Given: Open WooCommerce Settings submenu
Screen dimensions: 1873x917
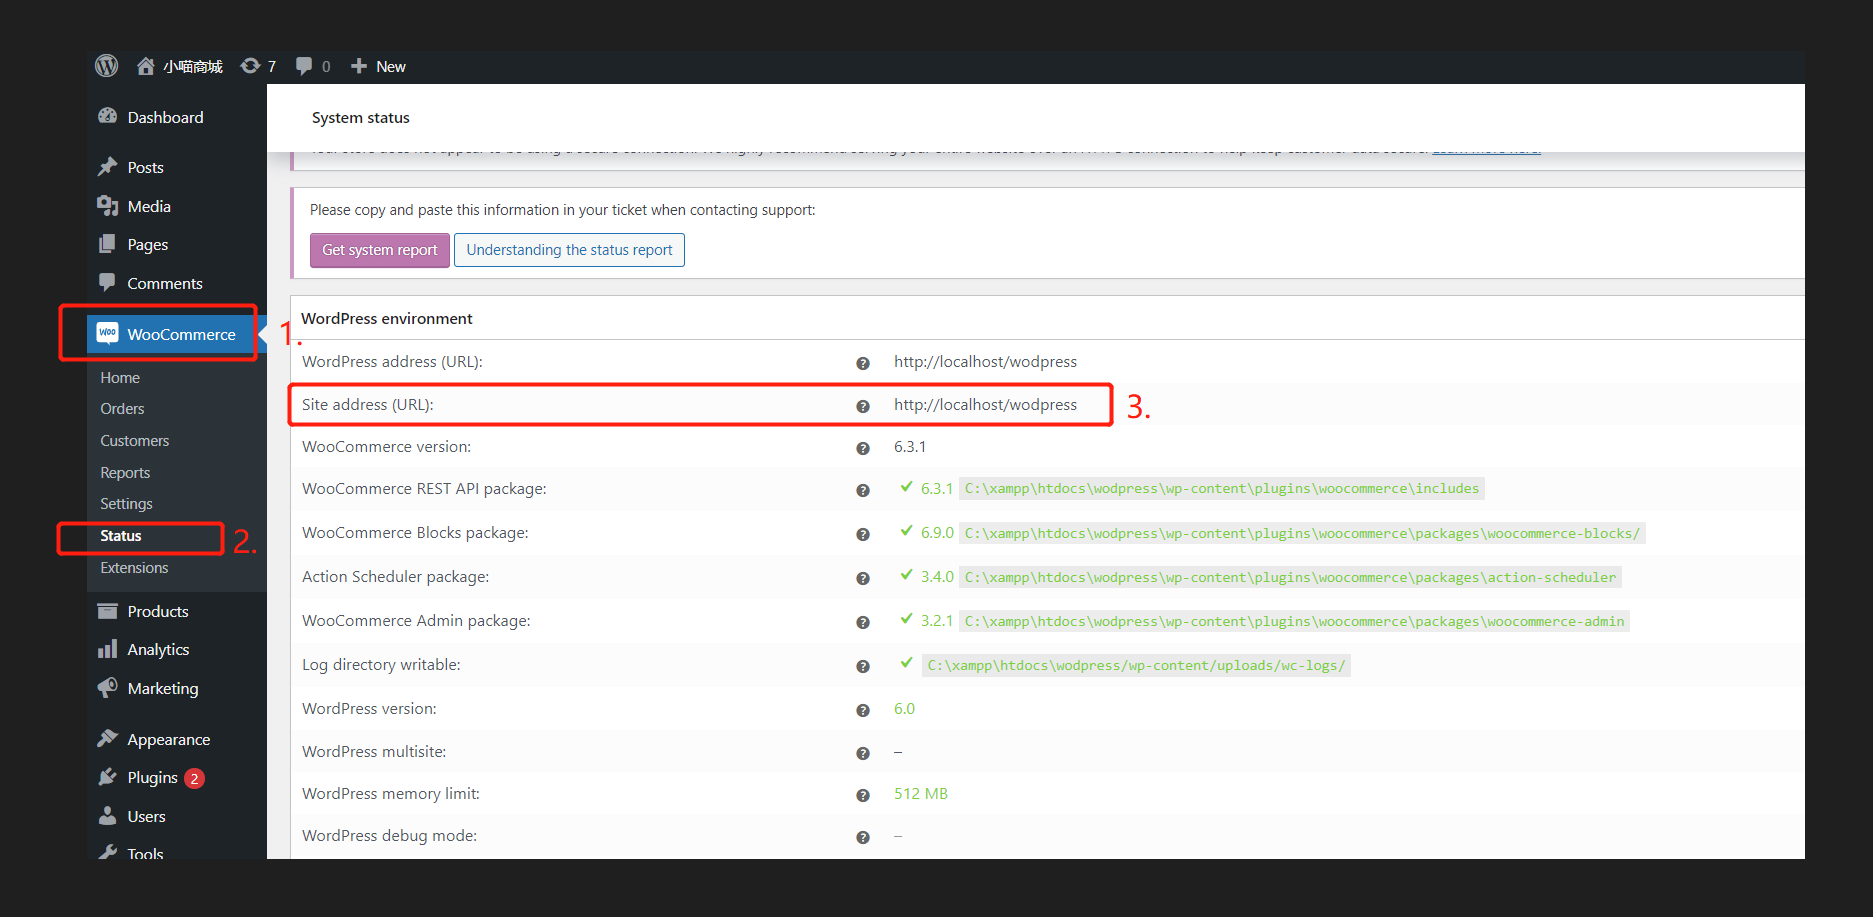Looking at the screenshot, I should coord(126,503).
